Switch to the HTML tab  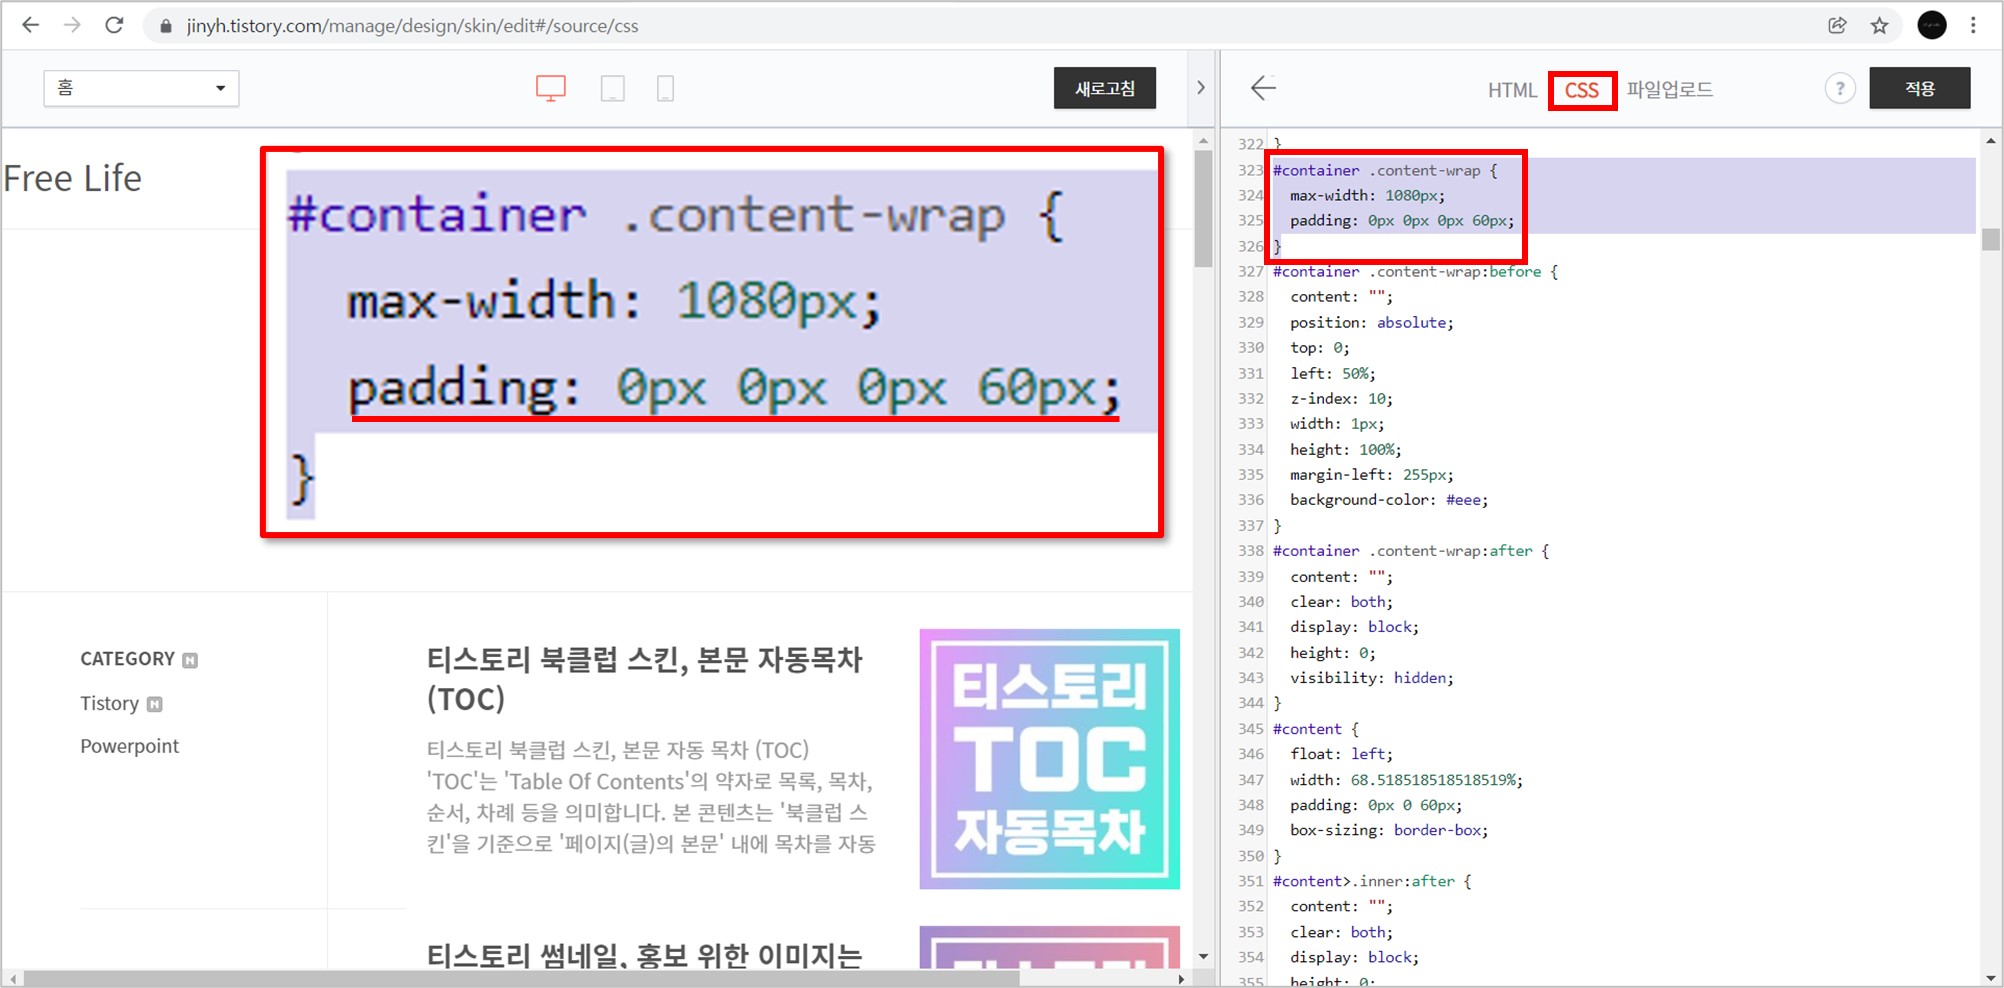(x=1512, y=90)
